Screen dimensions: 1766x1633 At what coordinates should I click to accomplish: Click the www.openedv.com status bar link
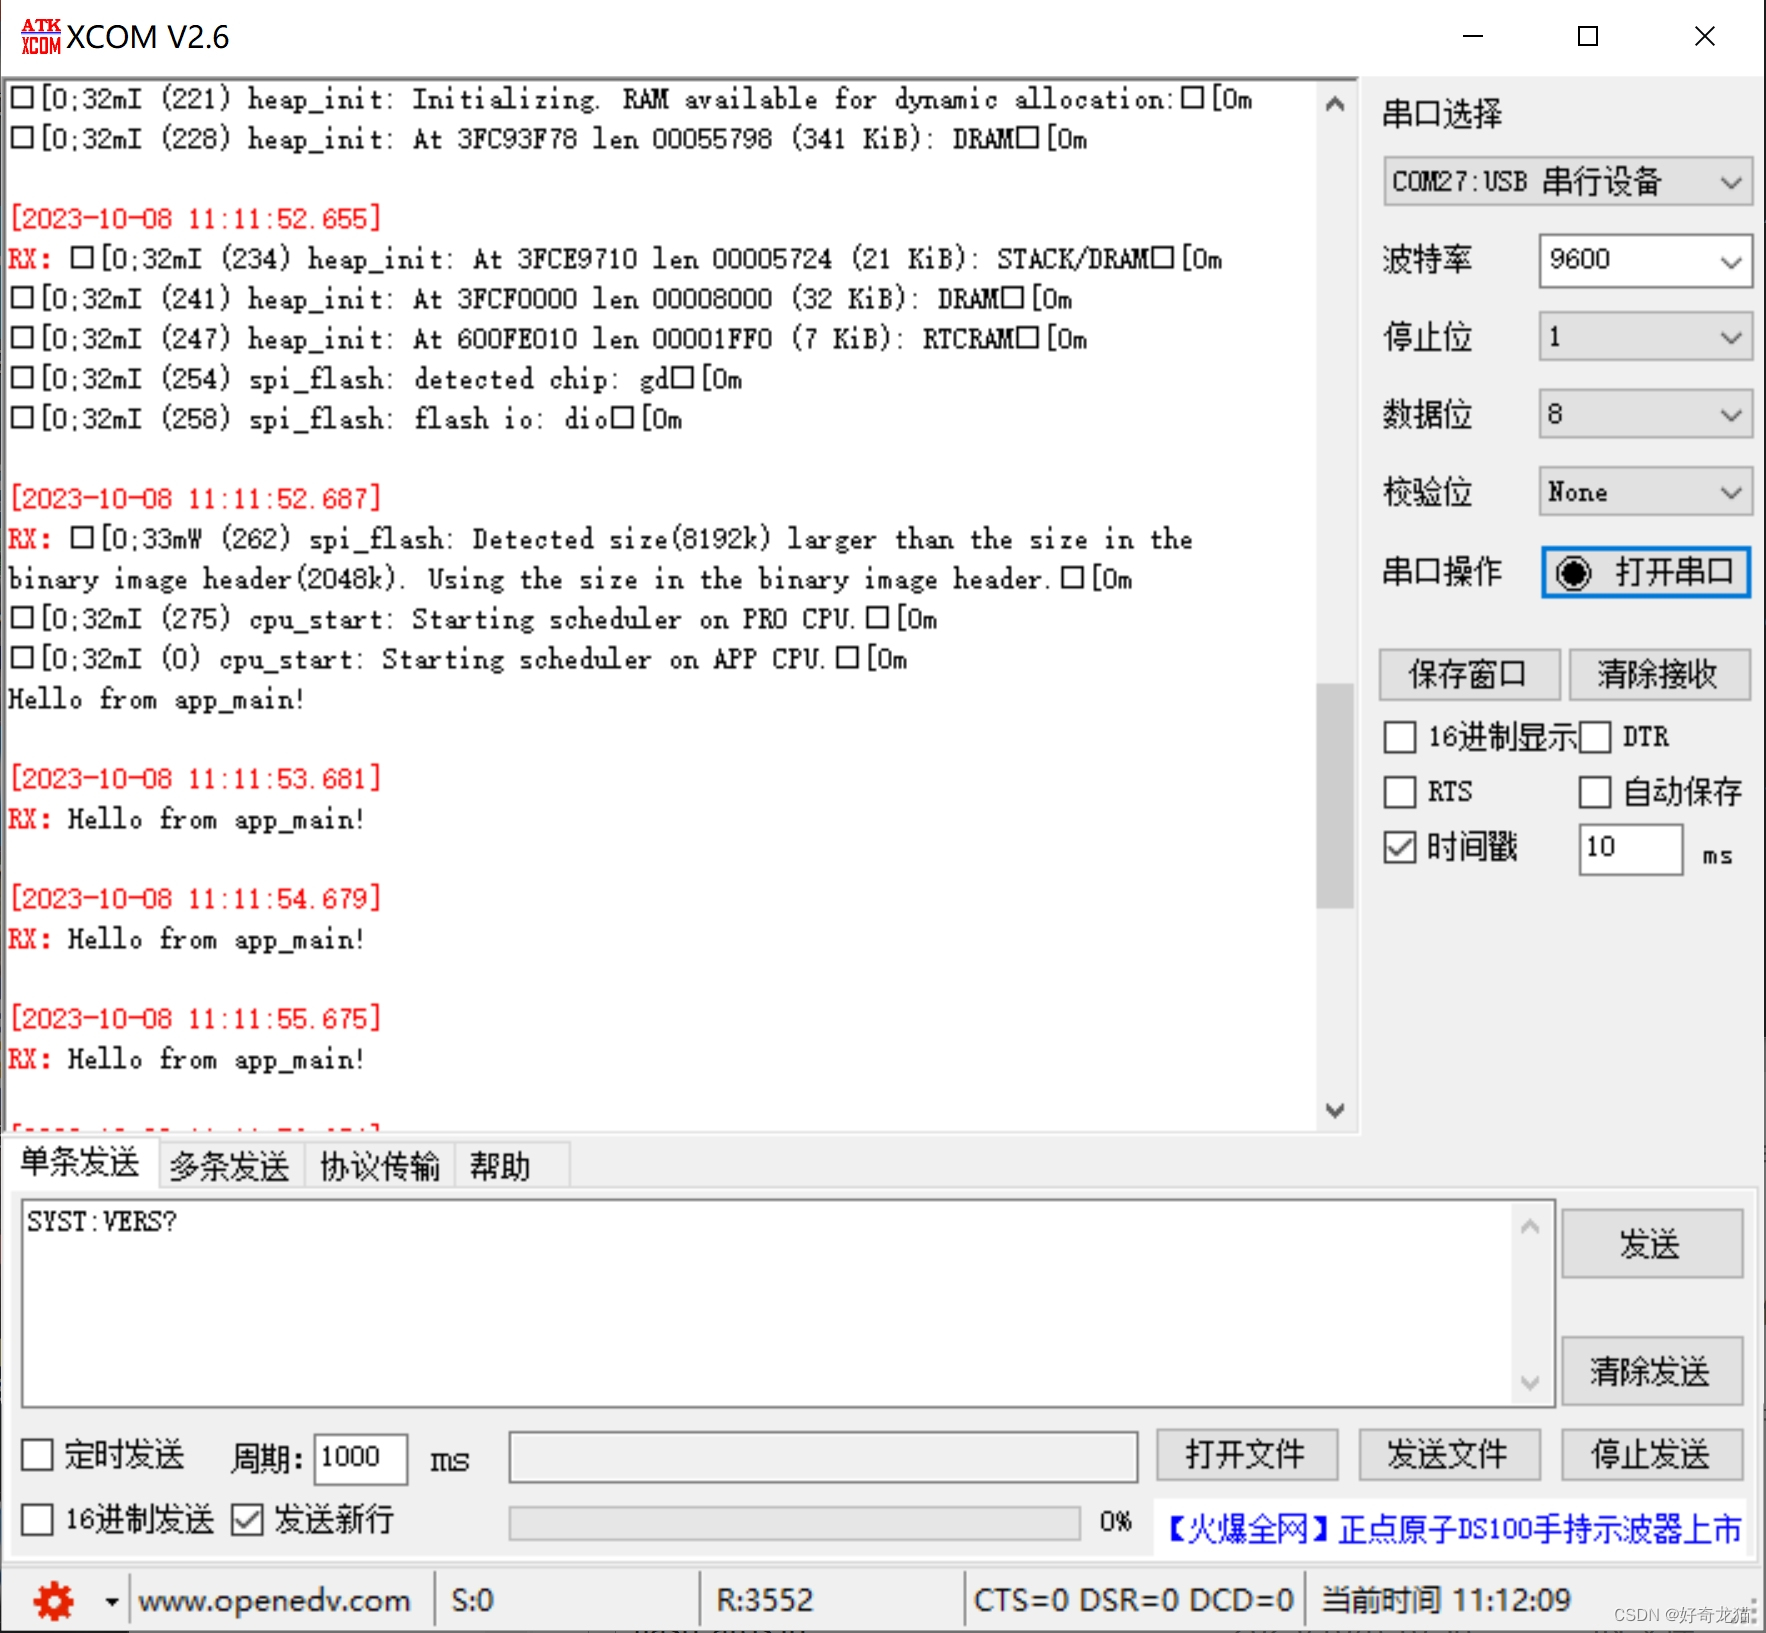pyautogui.click(x=274, y=1601)
